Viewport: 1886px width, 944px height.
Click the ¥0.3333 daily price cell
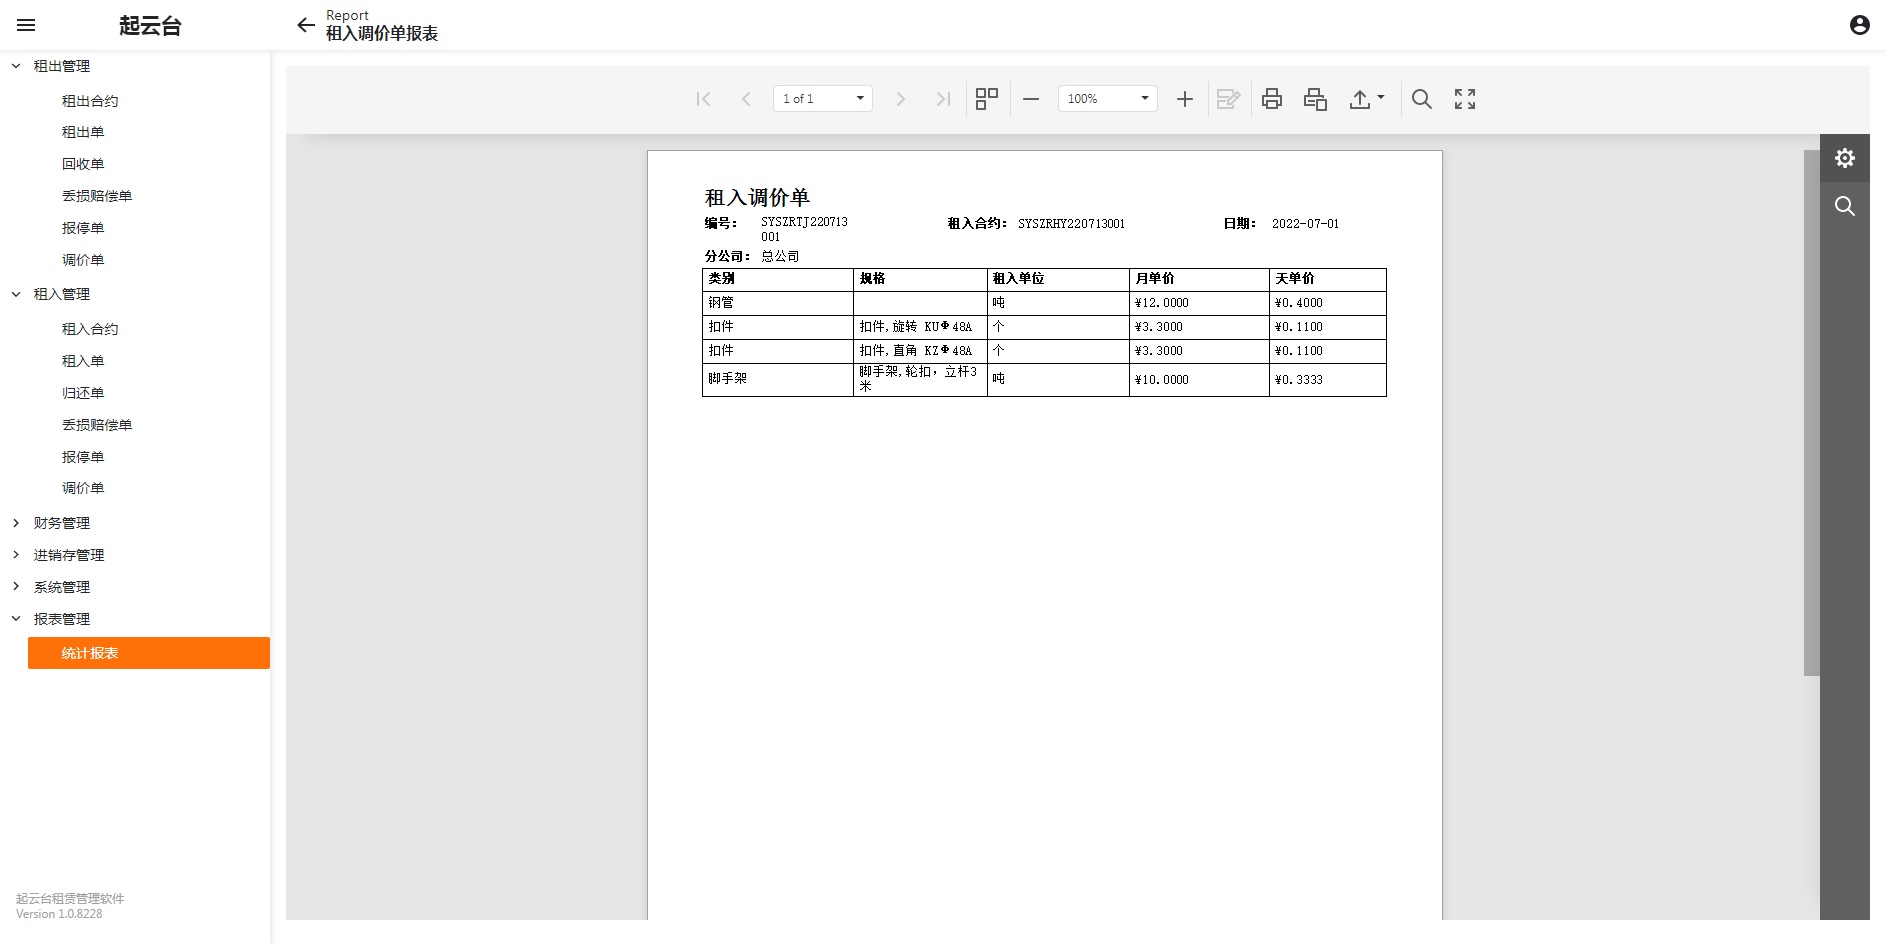pyautogui.click(x=1327, y=380)
